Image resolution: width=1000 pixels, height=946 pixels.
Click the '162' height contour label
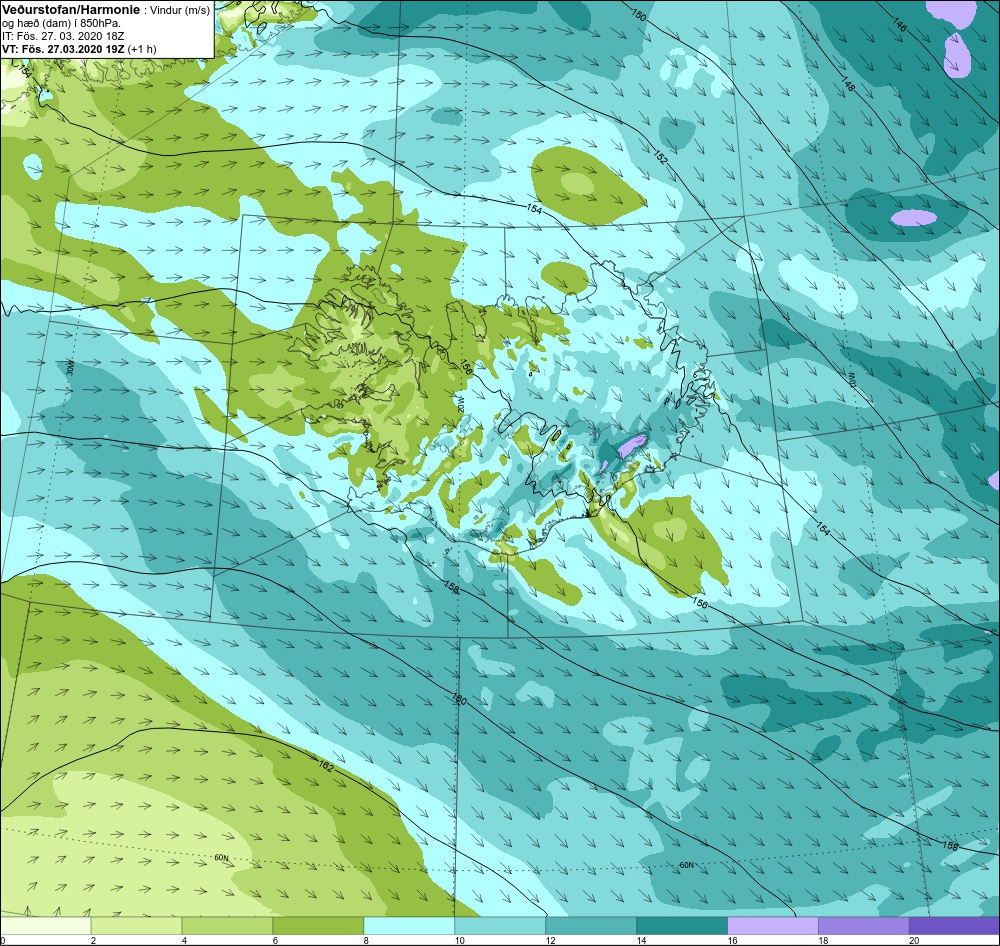pyautogui.click(x=325, y=766)
